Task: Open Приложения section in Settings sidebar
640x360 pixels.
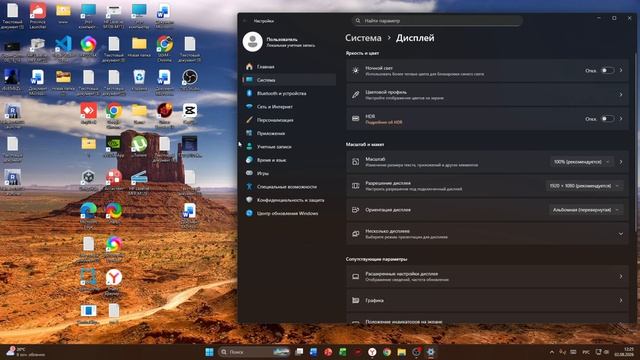Action: point(289,133)
